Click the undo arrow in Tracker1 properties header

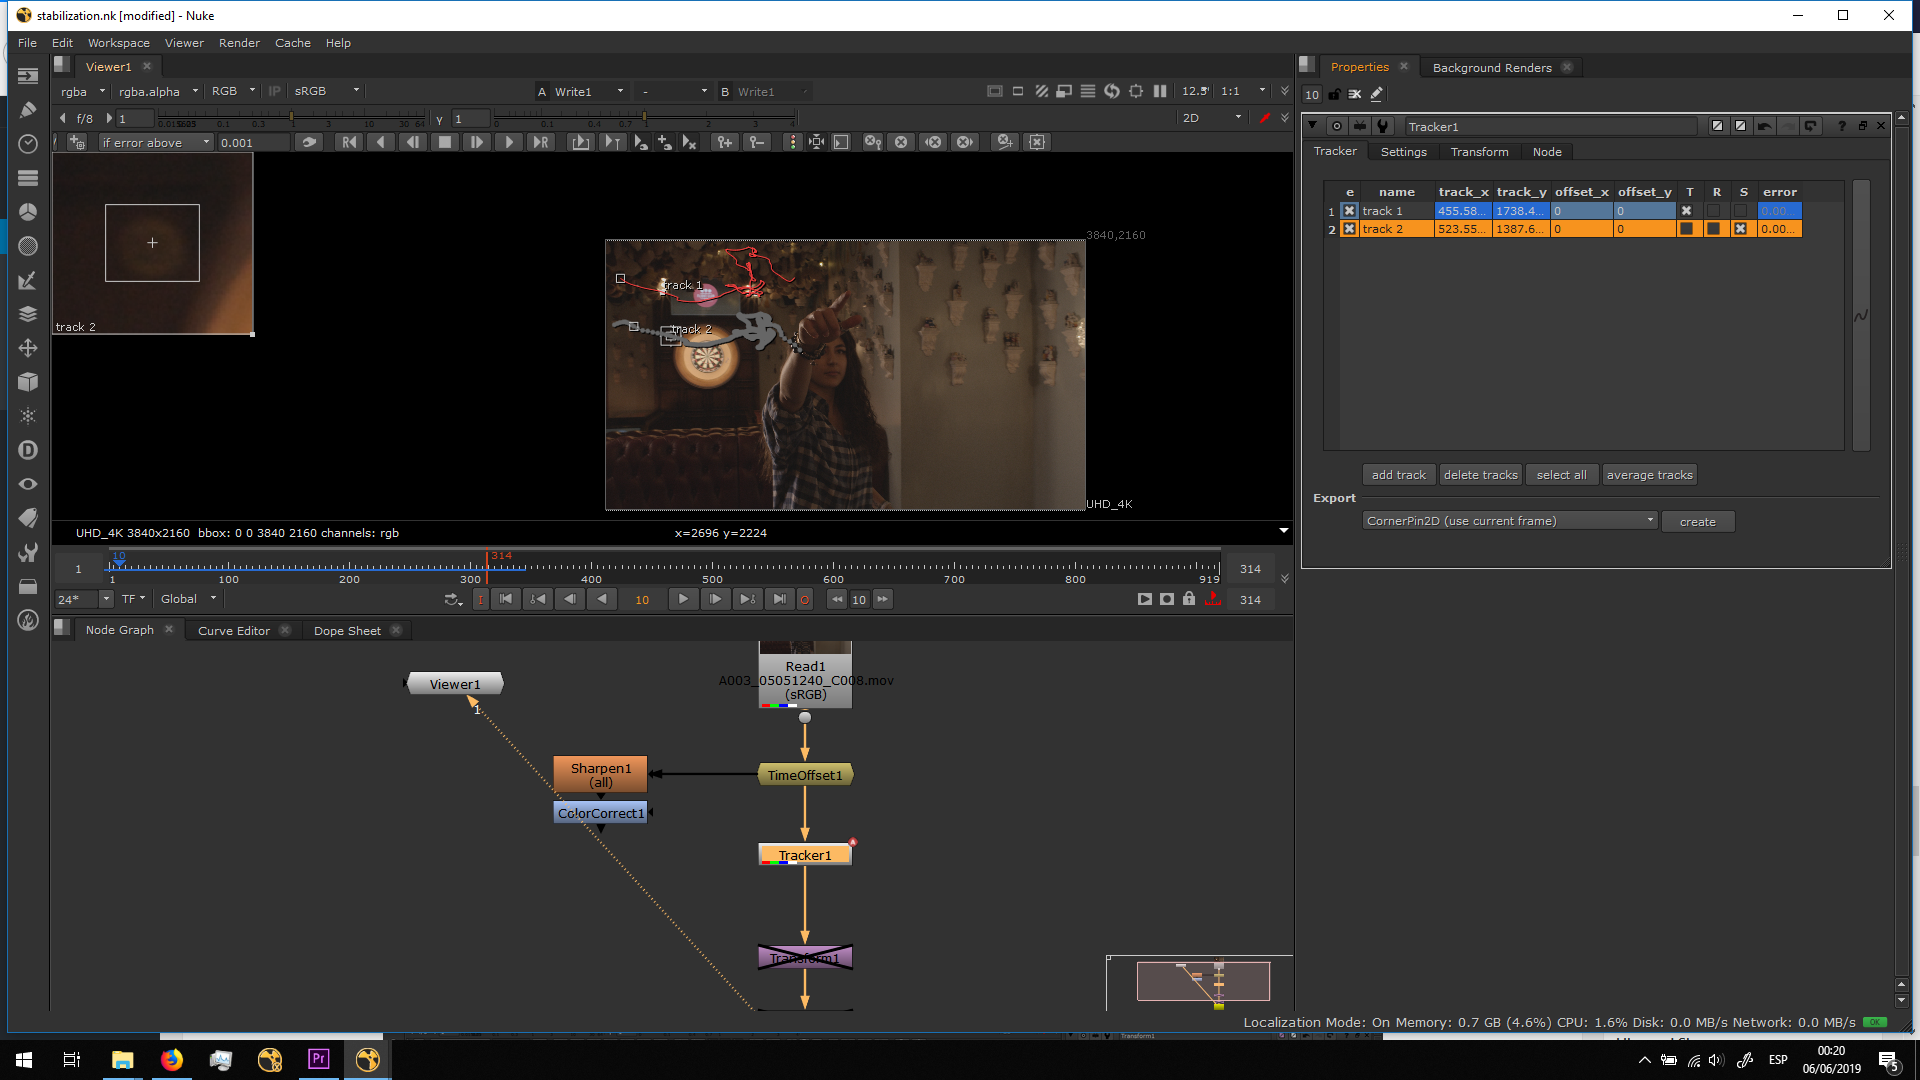(1764, 126)
